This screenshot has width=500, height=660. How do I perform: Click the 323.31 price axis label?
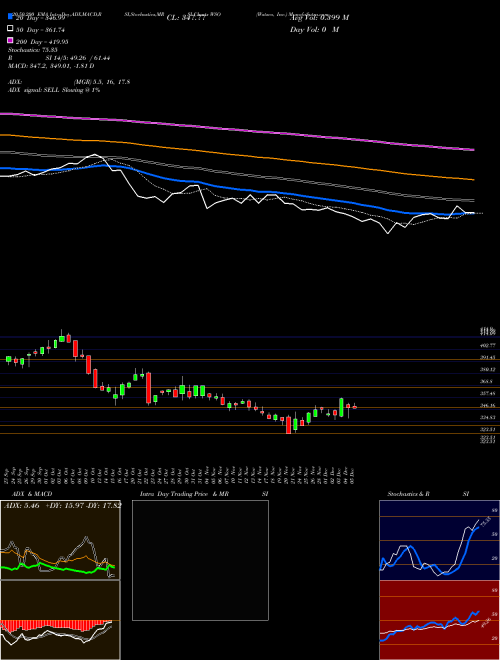pos(488,429)
